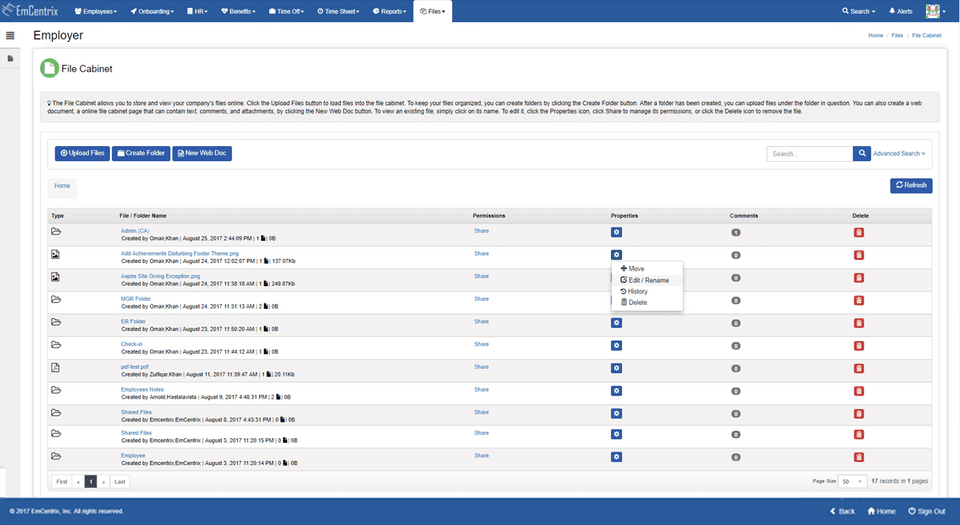Open the Files tab in navbar
This screenshot has height=525, width=960.
point(433,11)
